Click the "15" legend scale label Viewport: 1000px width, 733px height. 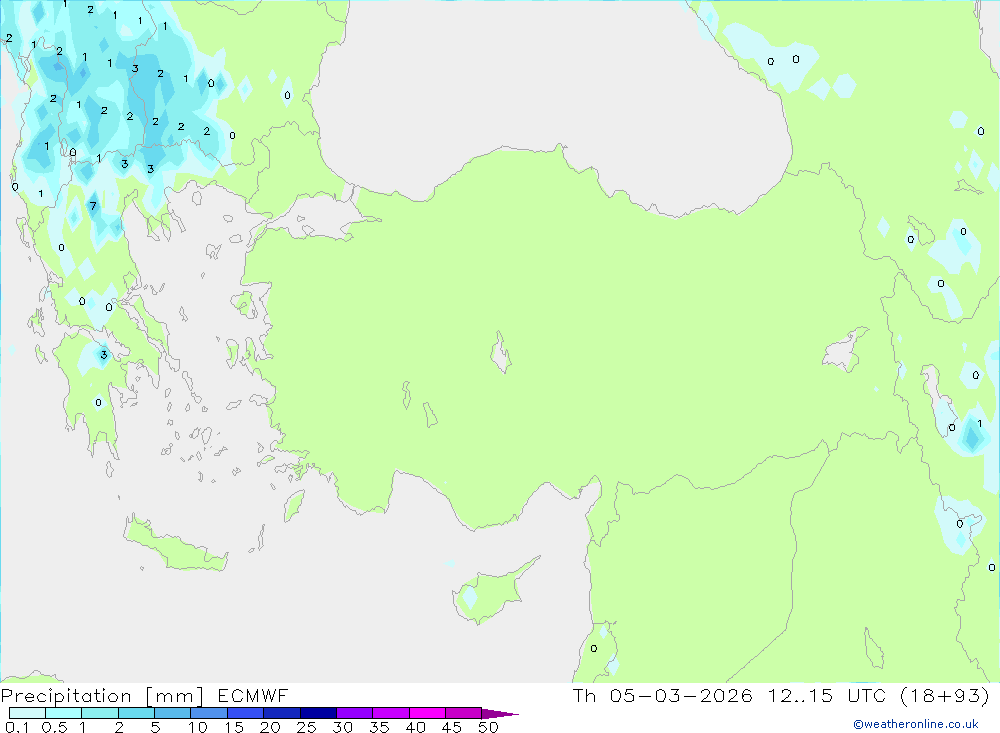[x=234, y=727]
